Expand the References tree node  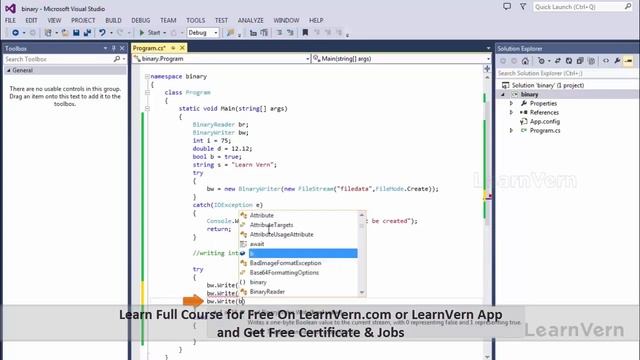pos(511,112)
